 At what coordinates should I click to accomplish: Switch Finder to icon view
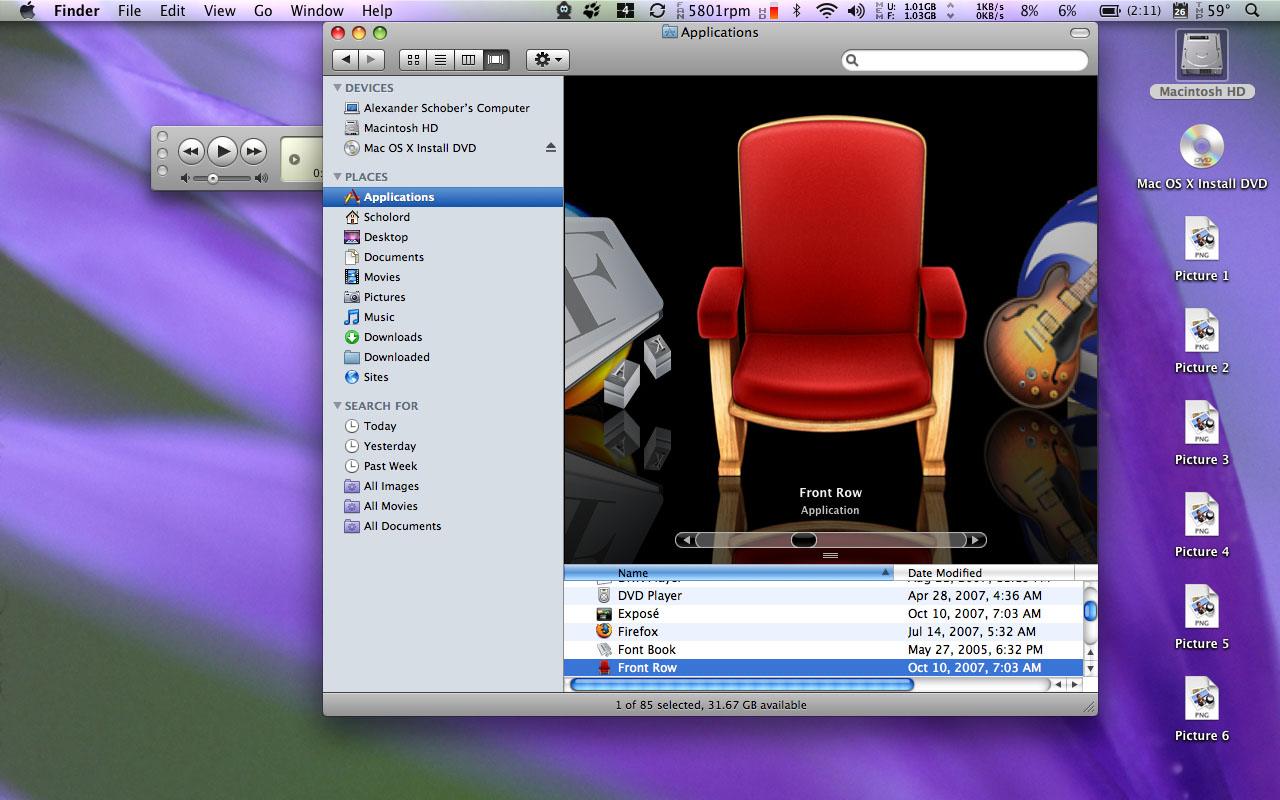click(413, 60)
